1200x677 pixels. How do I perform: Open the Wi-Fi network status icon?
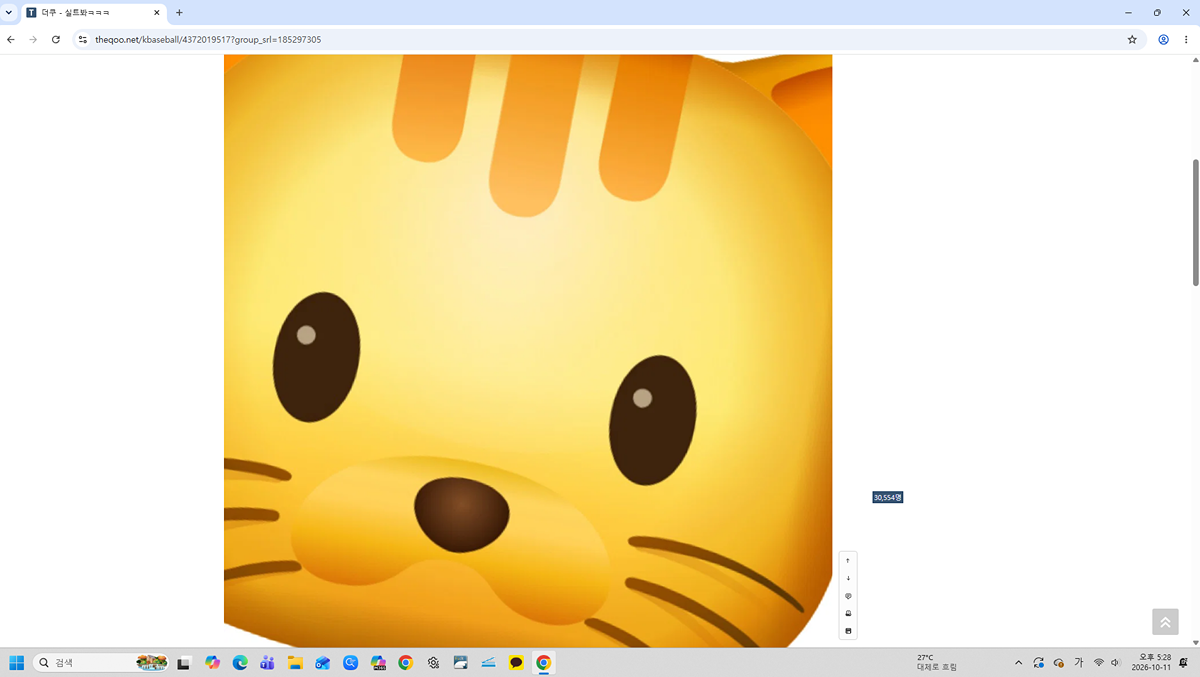click(1098, 662)
